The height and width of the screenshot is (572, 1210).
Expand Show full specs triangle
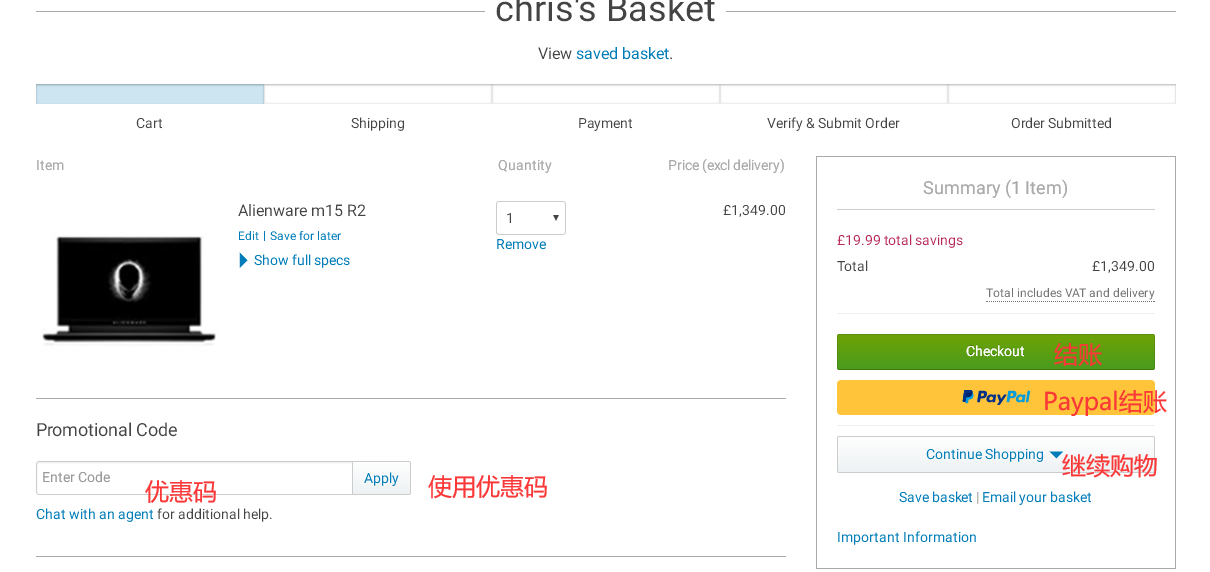pyautogui.click(x=244, y=261)
